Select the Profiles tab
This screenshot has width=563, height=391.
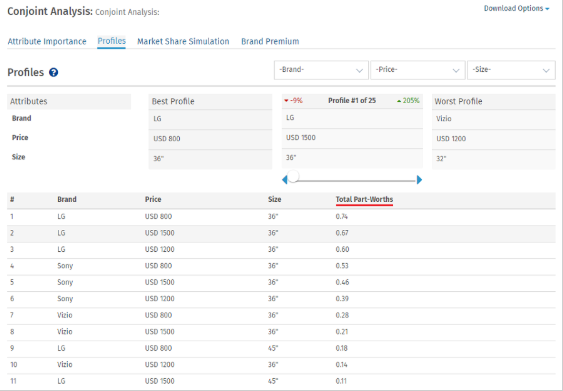pyautogui.click(x=112, y=41)
